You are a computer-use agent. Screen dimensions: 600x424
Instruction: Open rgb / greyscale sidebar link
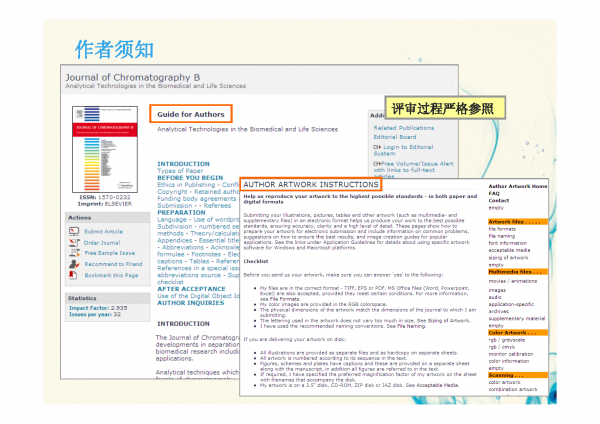tap(507, 340)
